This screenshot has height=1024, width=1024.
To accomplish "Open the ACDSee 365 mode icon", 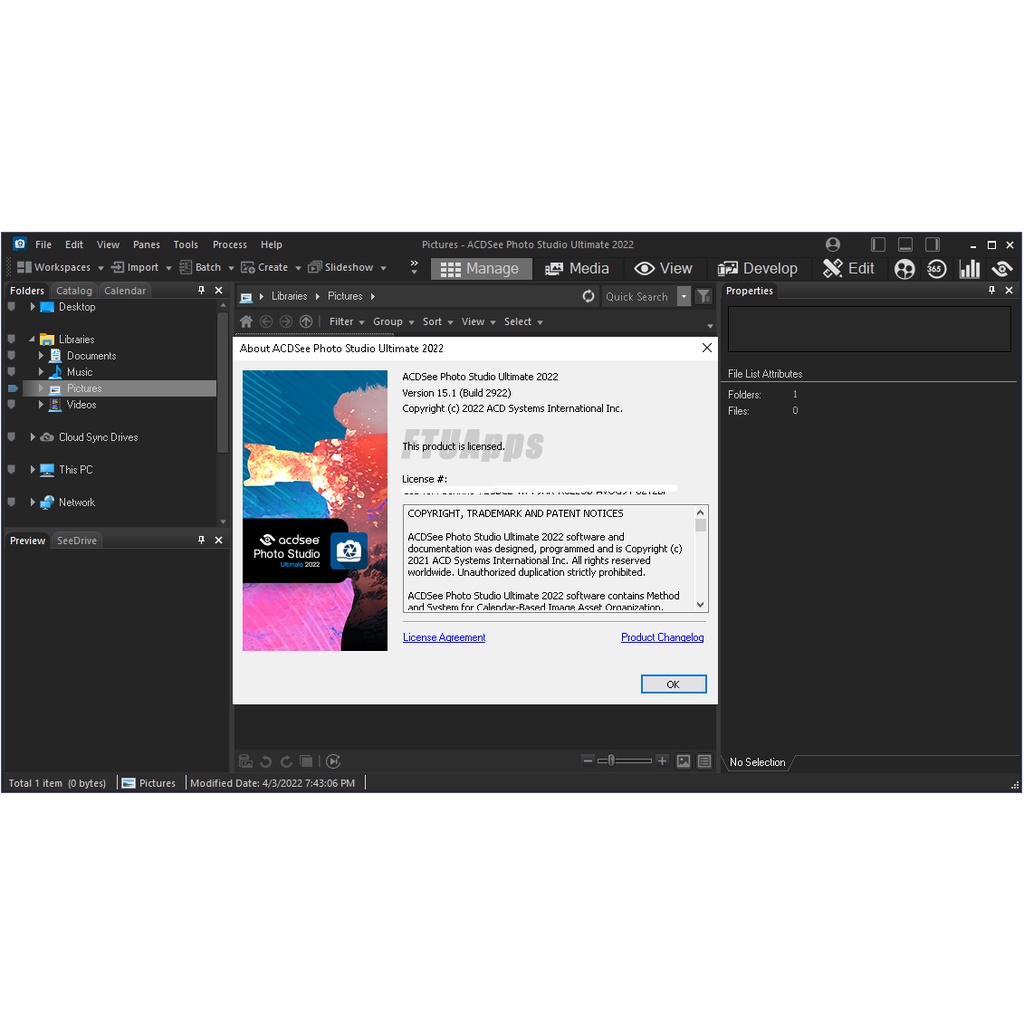I will click(x=936, y=268).
